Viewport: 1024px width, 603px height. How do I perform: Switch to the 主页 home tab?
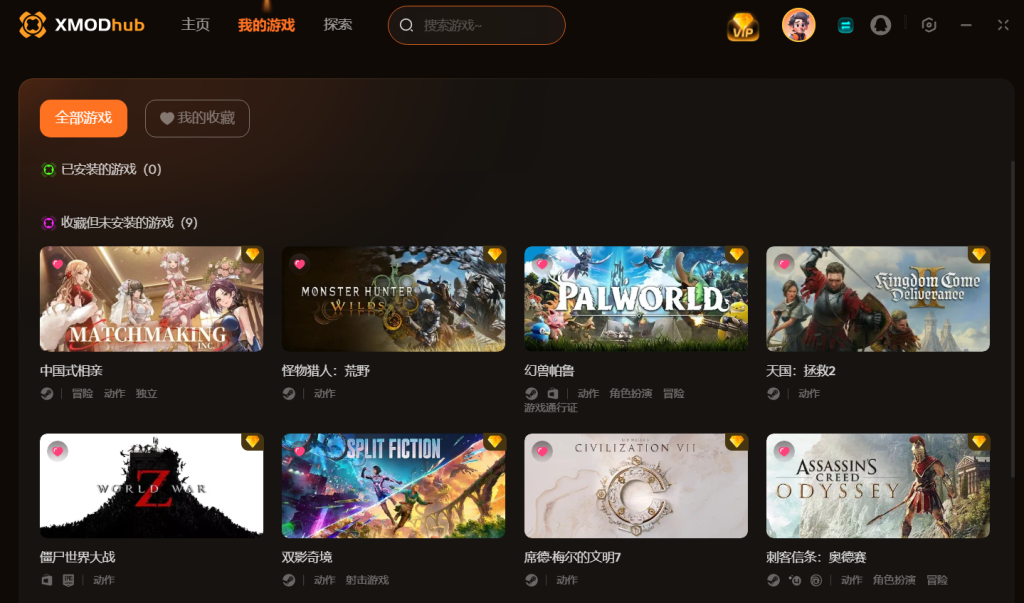tap(195, 25)
